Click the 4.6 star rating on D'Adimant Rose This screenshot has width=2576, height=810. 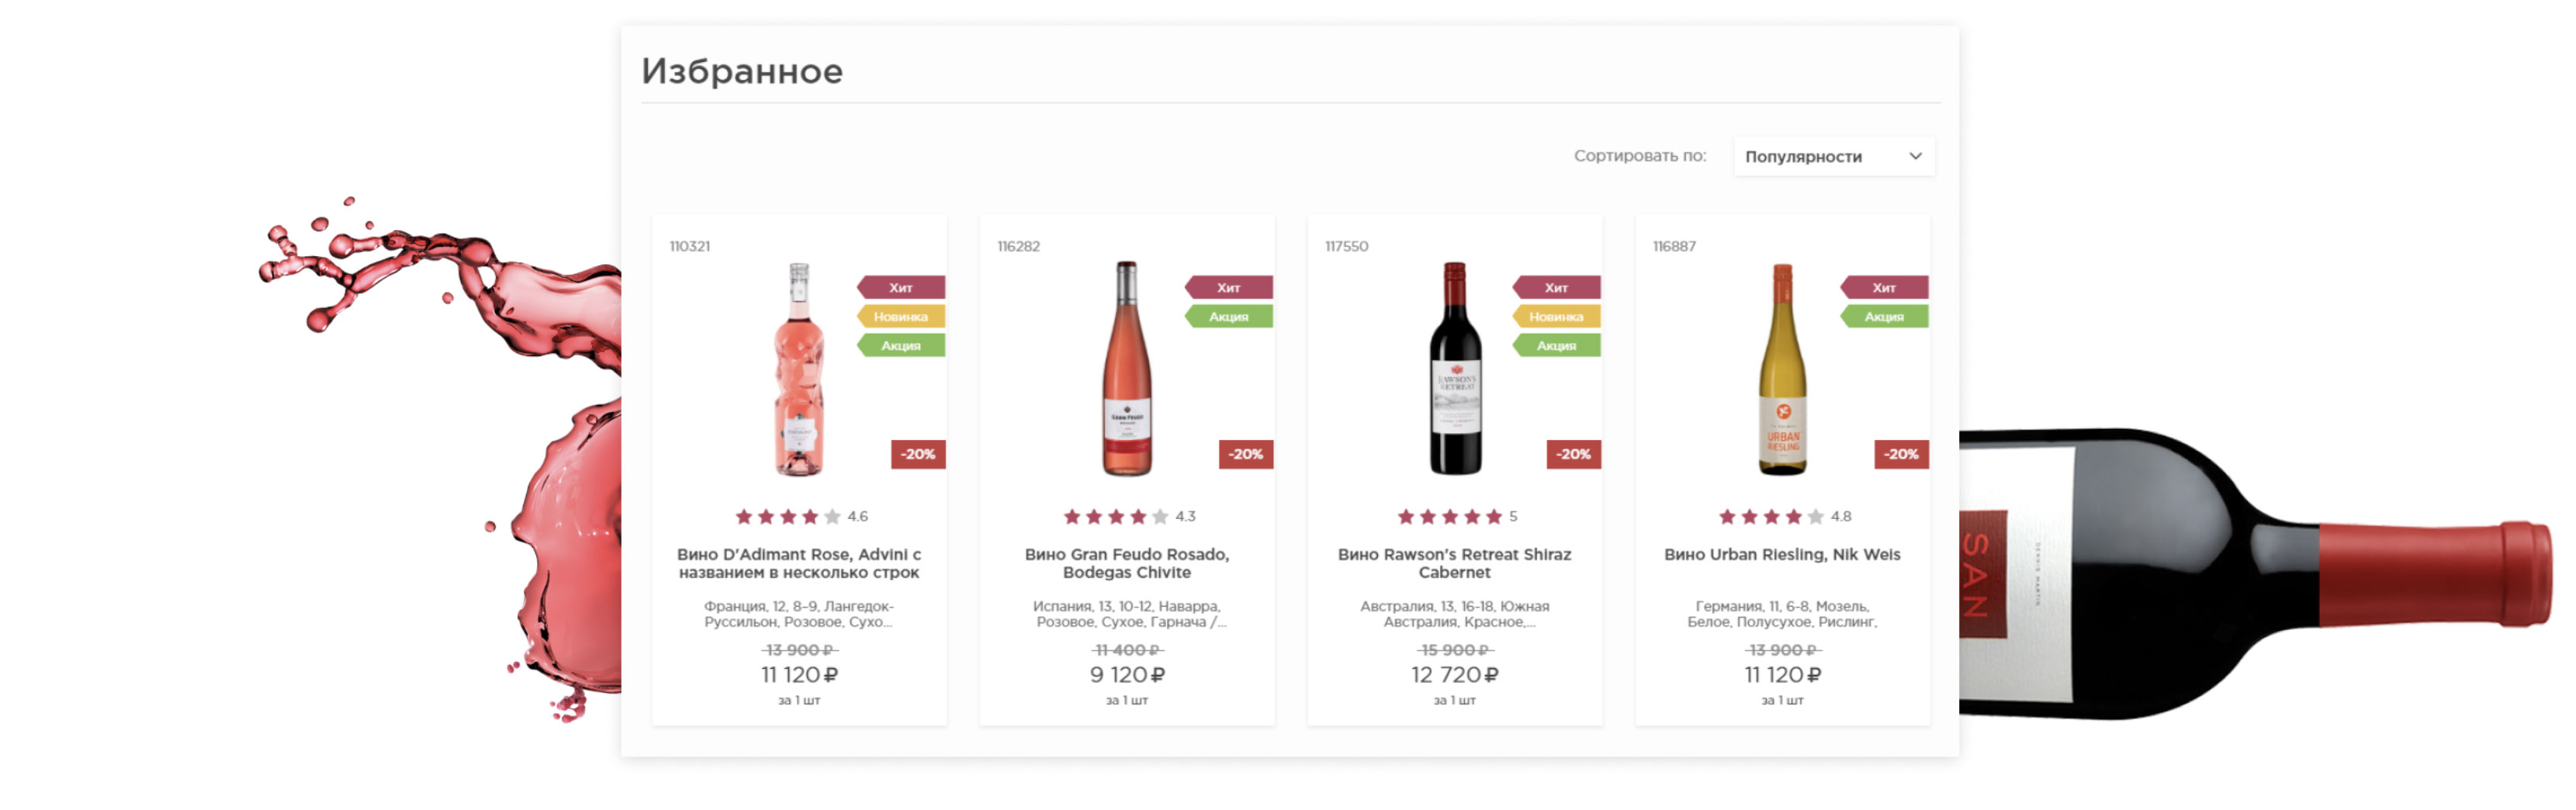click(789, 517)
